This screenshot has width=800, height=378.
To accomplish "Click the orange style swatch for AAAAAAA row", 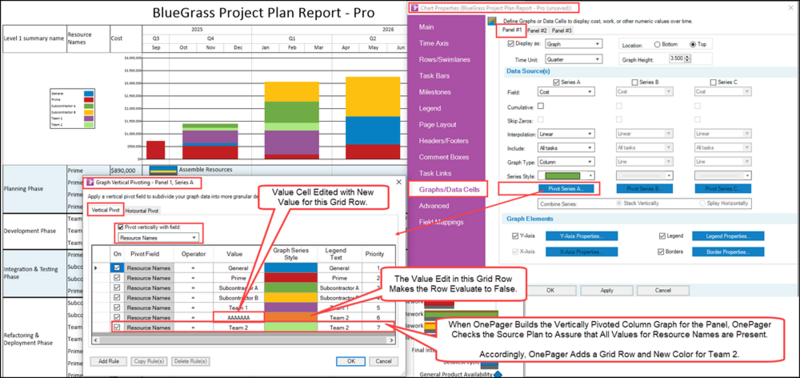I will pos(291,317).
